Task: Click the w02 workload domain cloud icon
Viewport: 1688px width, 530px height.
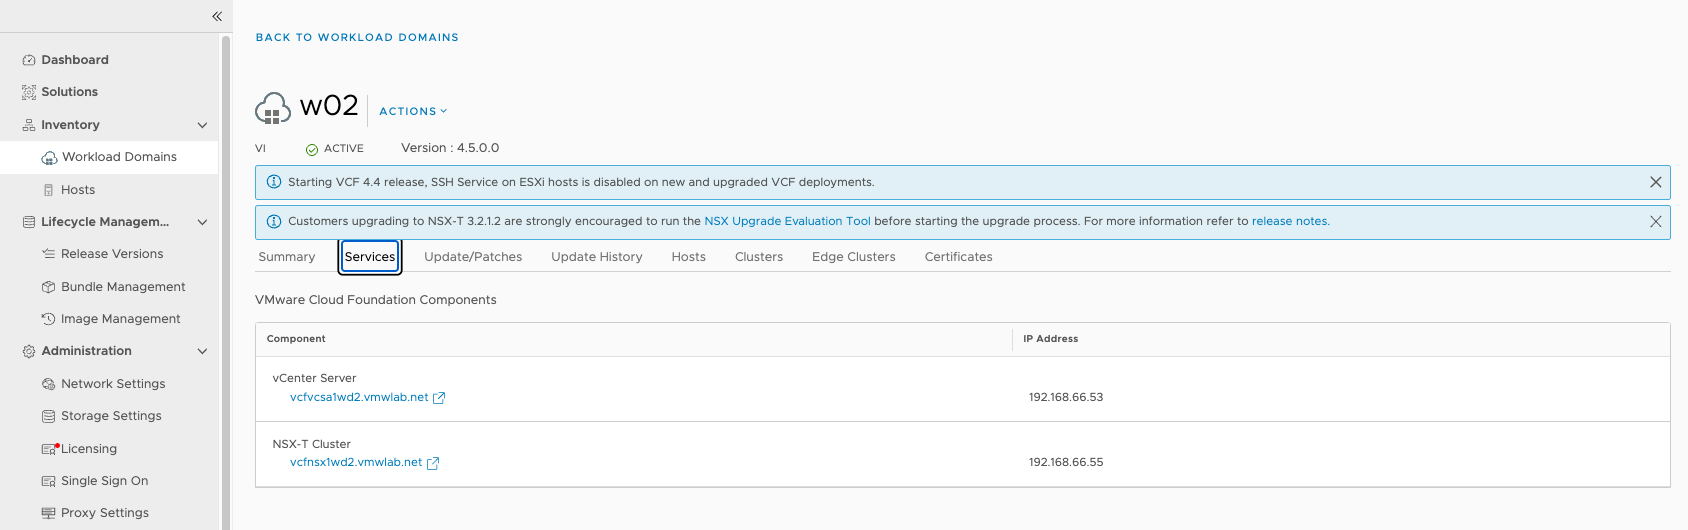Action: (273, 108)
